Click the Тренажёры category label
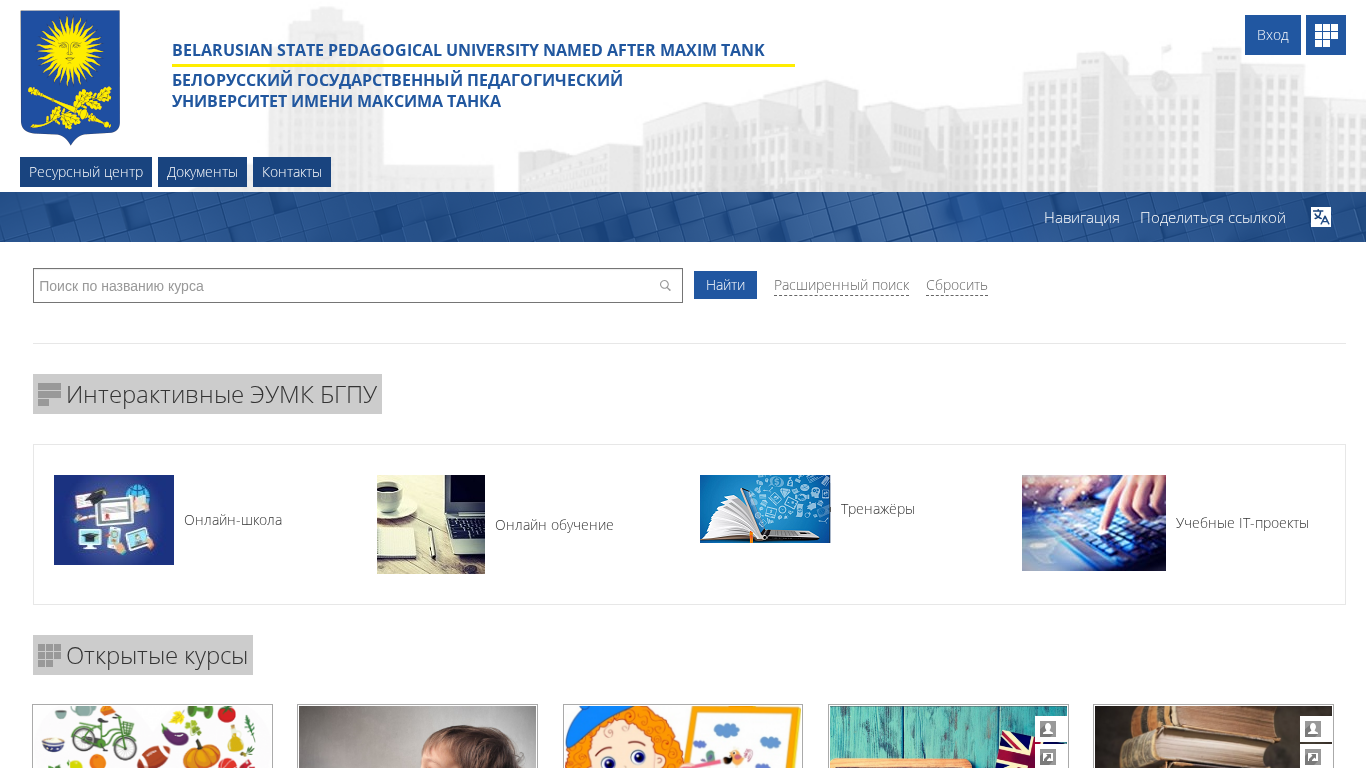Image resolution: width=1366 pixels, height=768 pixels. click(878, 509)
